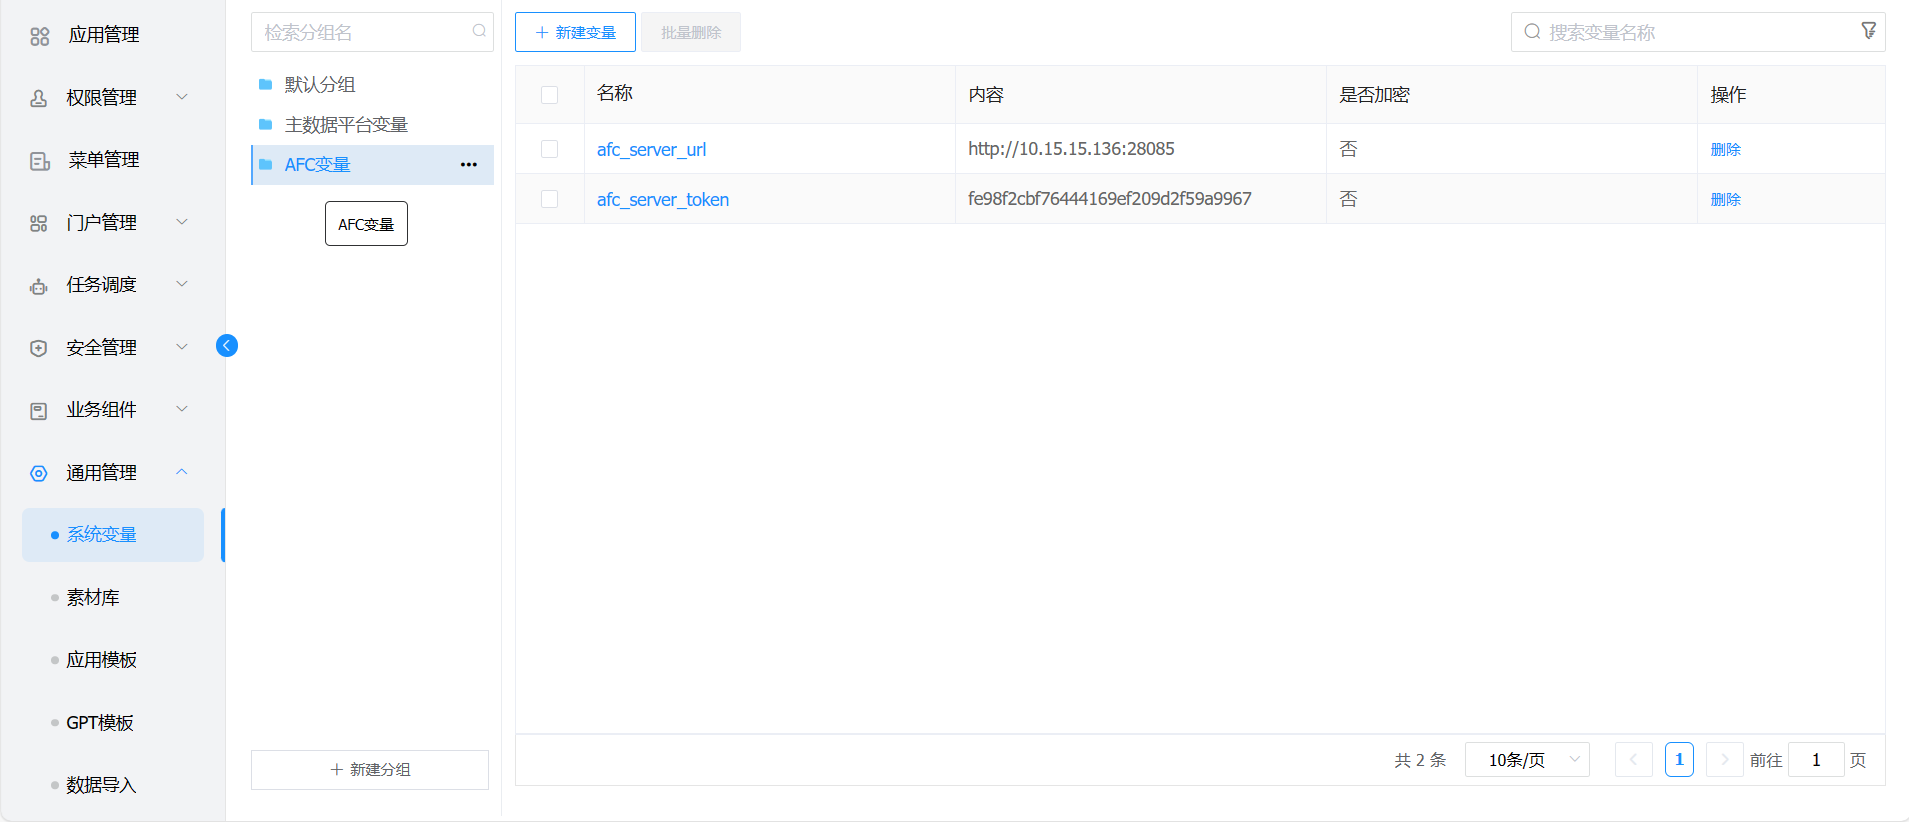Click the 新建变量 button
Screen dimensions: 1909x822
[575, 32]
